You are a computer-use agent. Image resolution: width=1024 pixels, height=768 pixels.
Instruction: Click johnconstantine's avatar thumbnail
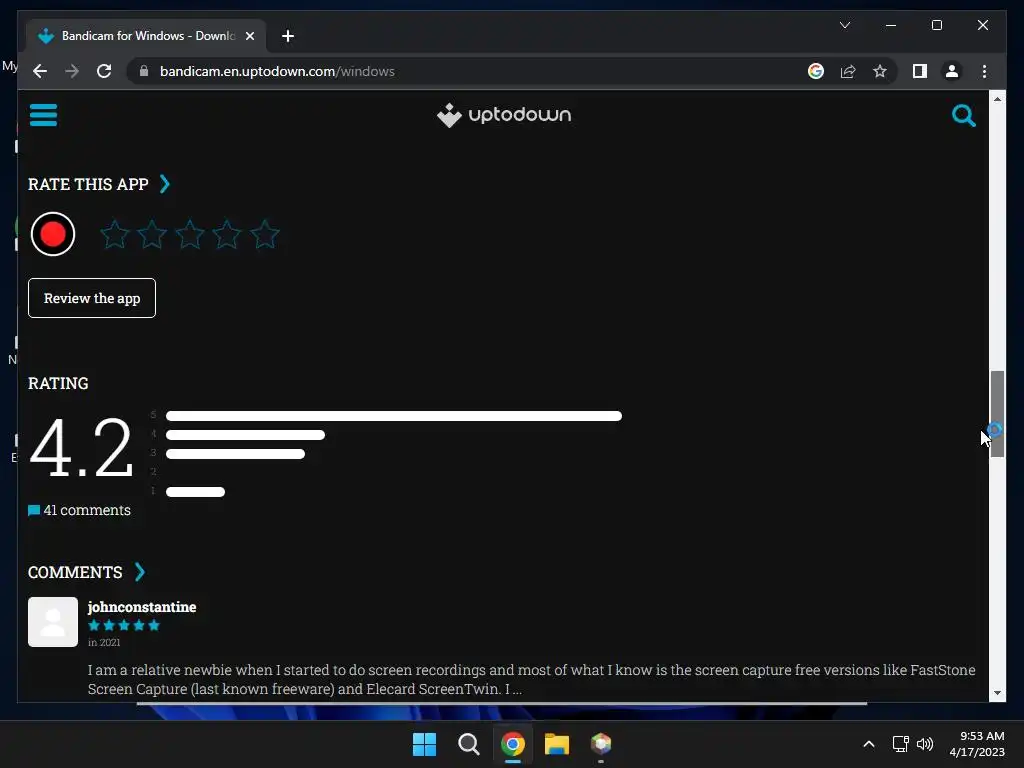tap(53, 622)
